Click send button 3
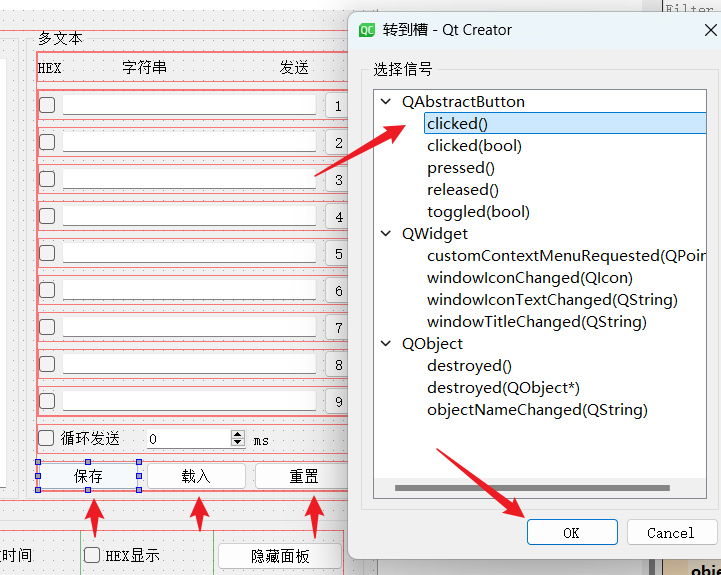 click(338, 180)
